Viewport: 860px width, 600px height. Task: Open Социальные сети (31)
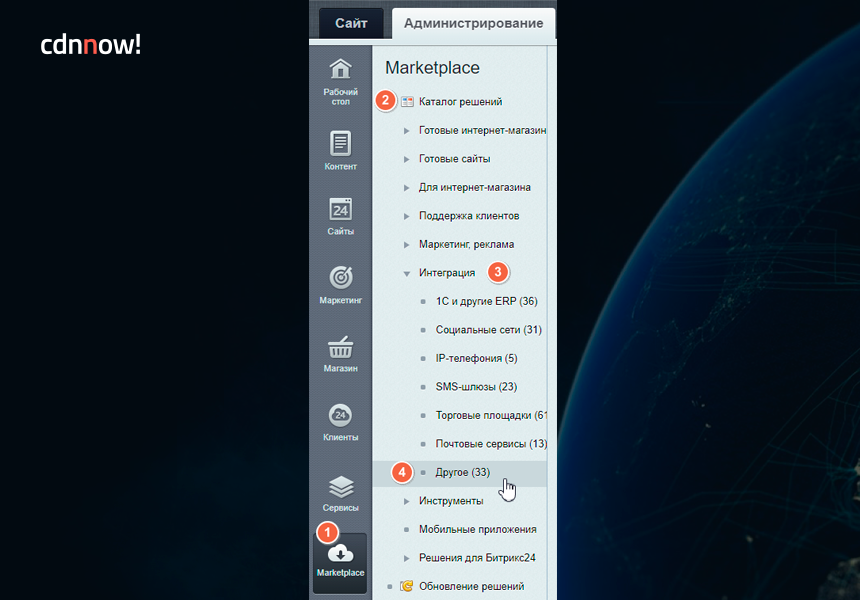[489, 330]
